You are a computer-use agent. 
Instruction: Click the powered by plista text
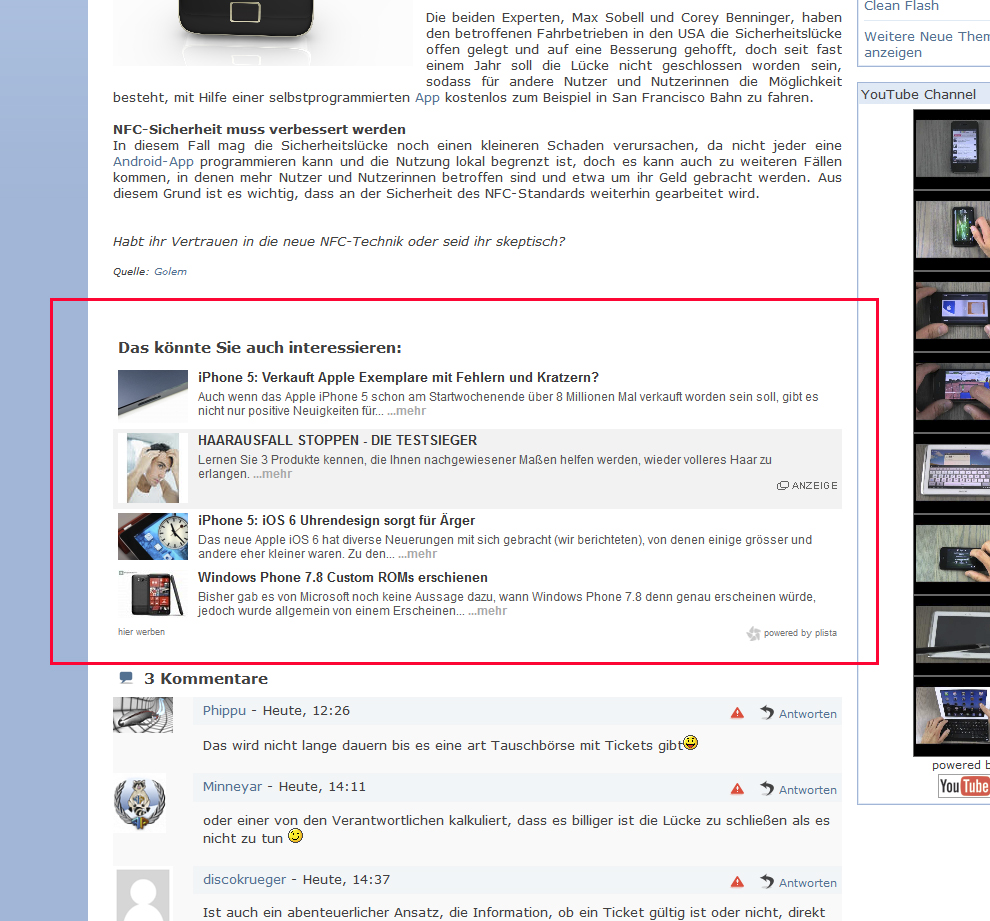(800, 633)
